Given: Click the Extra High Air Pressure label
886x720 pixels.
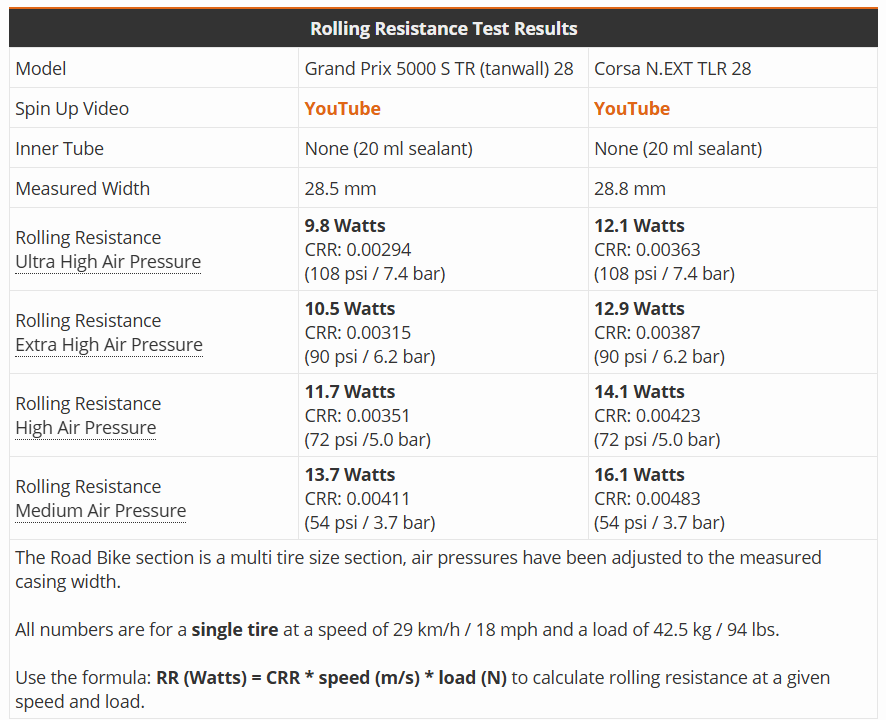Looking at the screenshot, I should click(109, 345).
